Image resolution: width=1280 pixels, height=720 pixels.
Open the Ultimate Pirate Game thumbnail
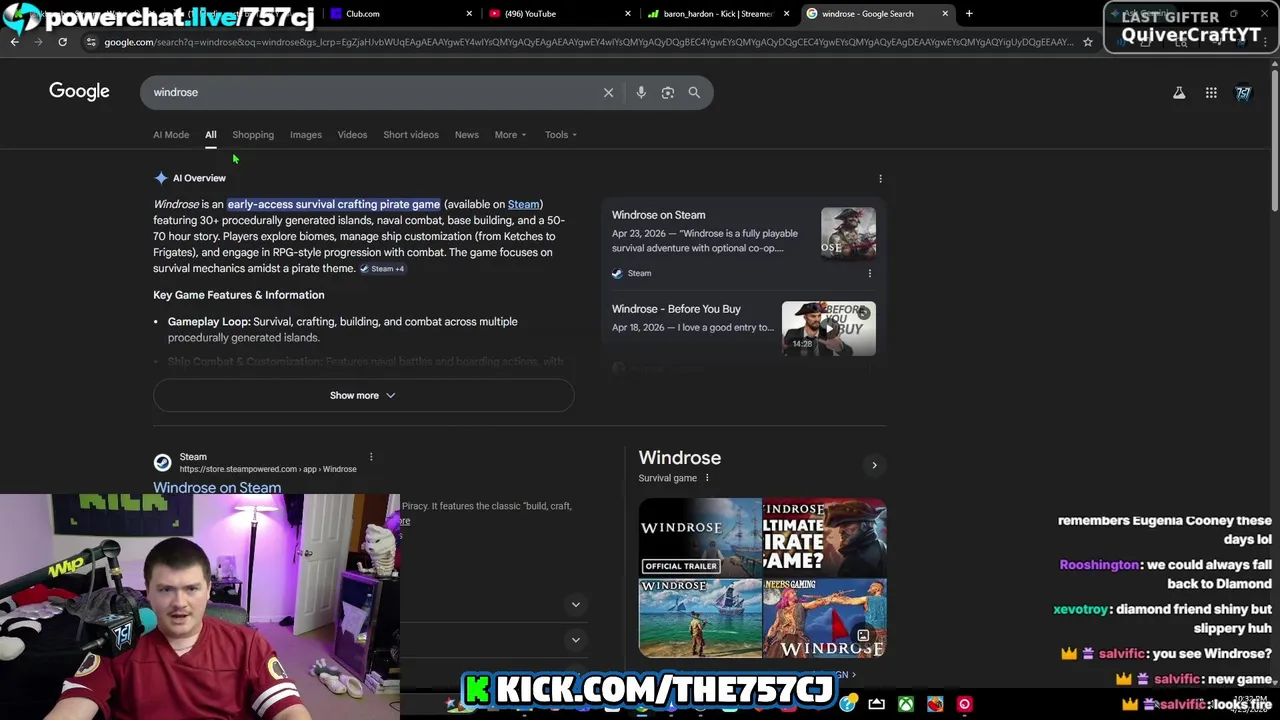[x=825, y=537]
